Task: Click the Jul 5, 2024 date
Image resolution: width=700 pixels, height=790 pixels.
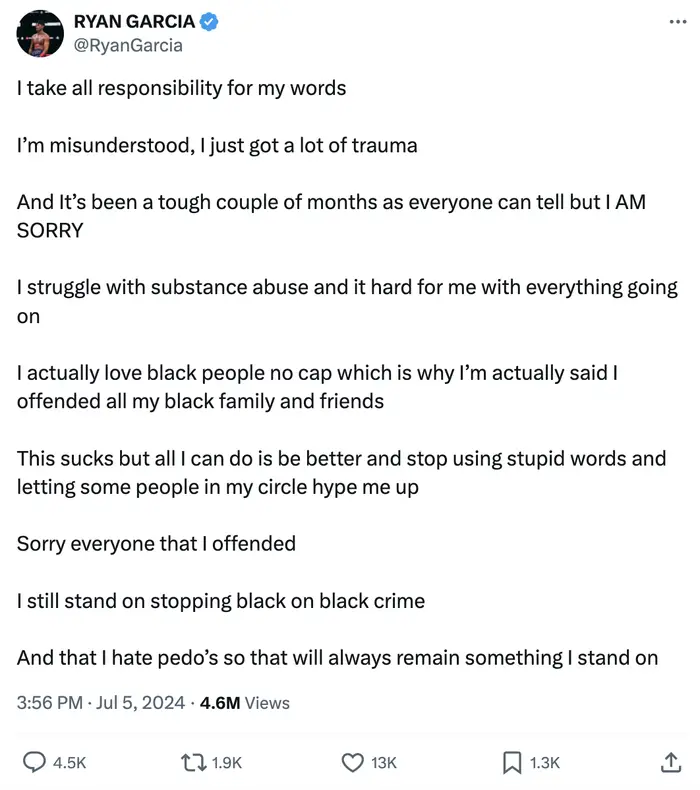Action: (x=140, y=702)
